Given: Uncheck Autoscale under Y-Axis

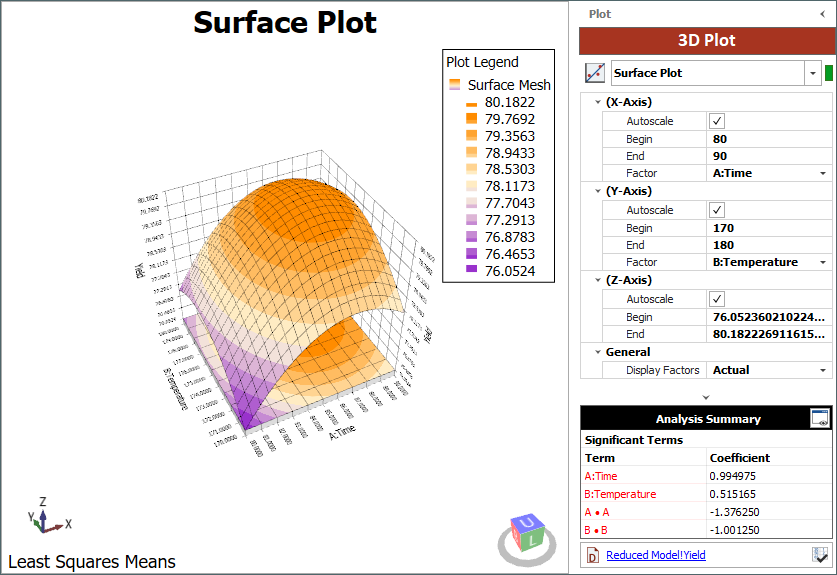Looking at the screenshot, I should [x=716, y=210].
